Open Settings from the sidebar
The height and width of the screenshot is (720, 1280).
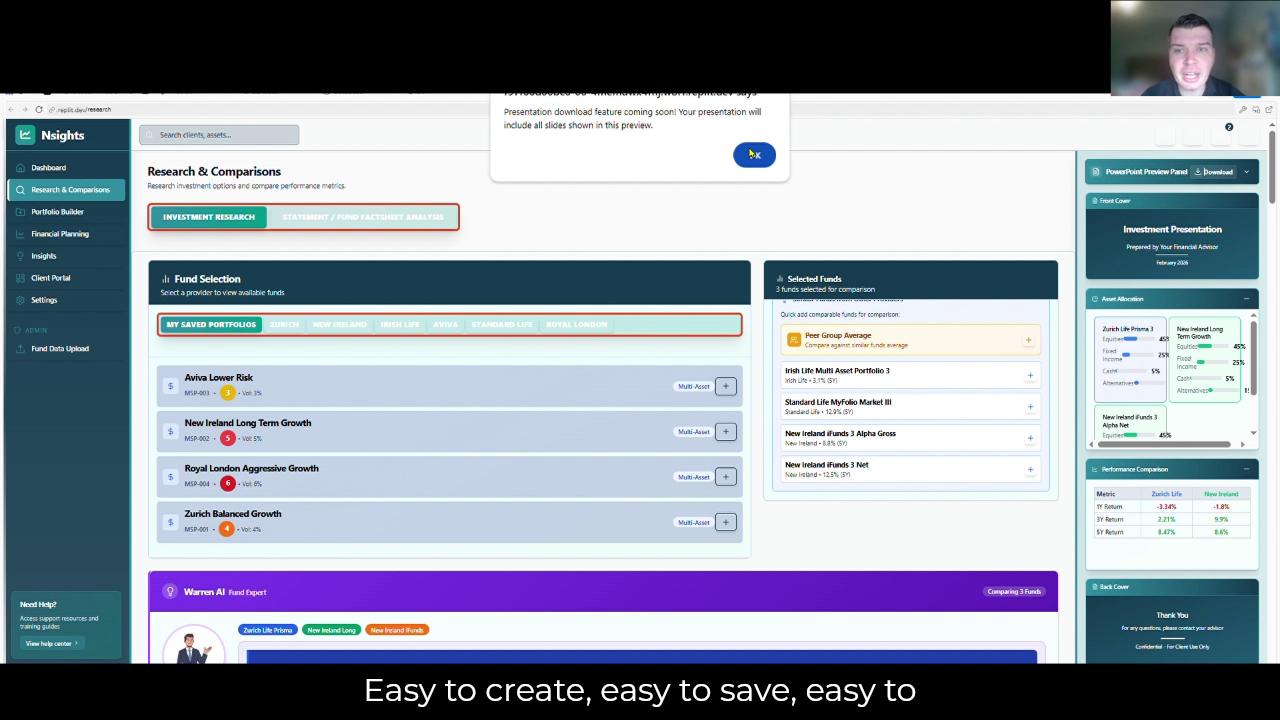44,300
